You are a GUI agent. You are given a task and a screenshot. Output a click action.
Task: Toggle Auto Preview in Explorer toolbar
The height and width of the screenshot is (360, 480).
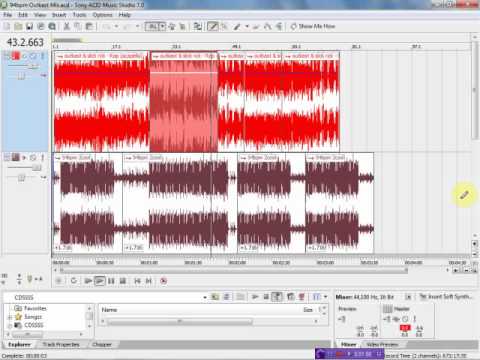277,297
